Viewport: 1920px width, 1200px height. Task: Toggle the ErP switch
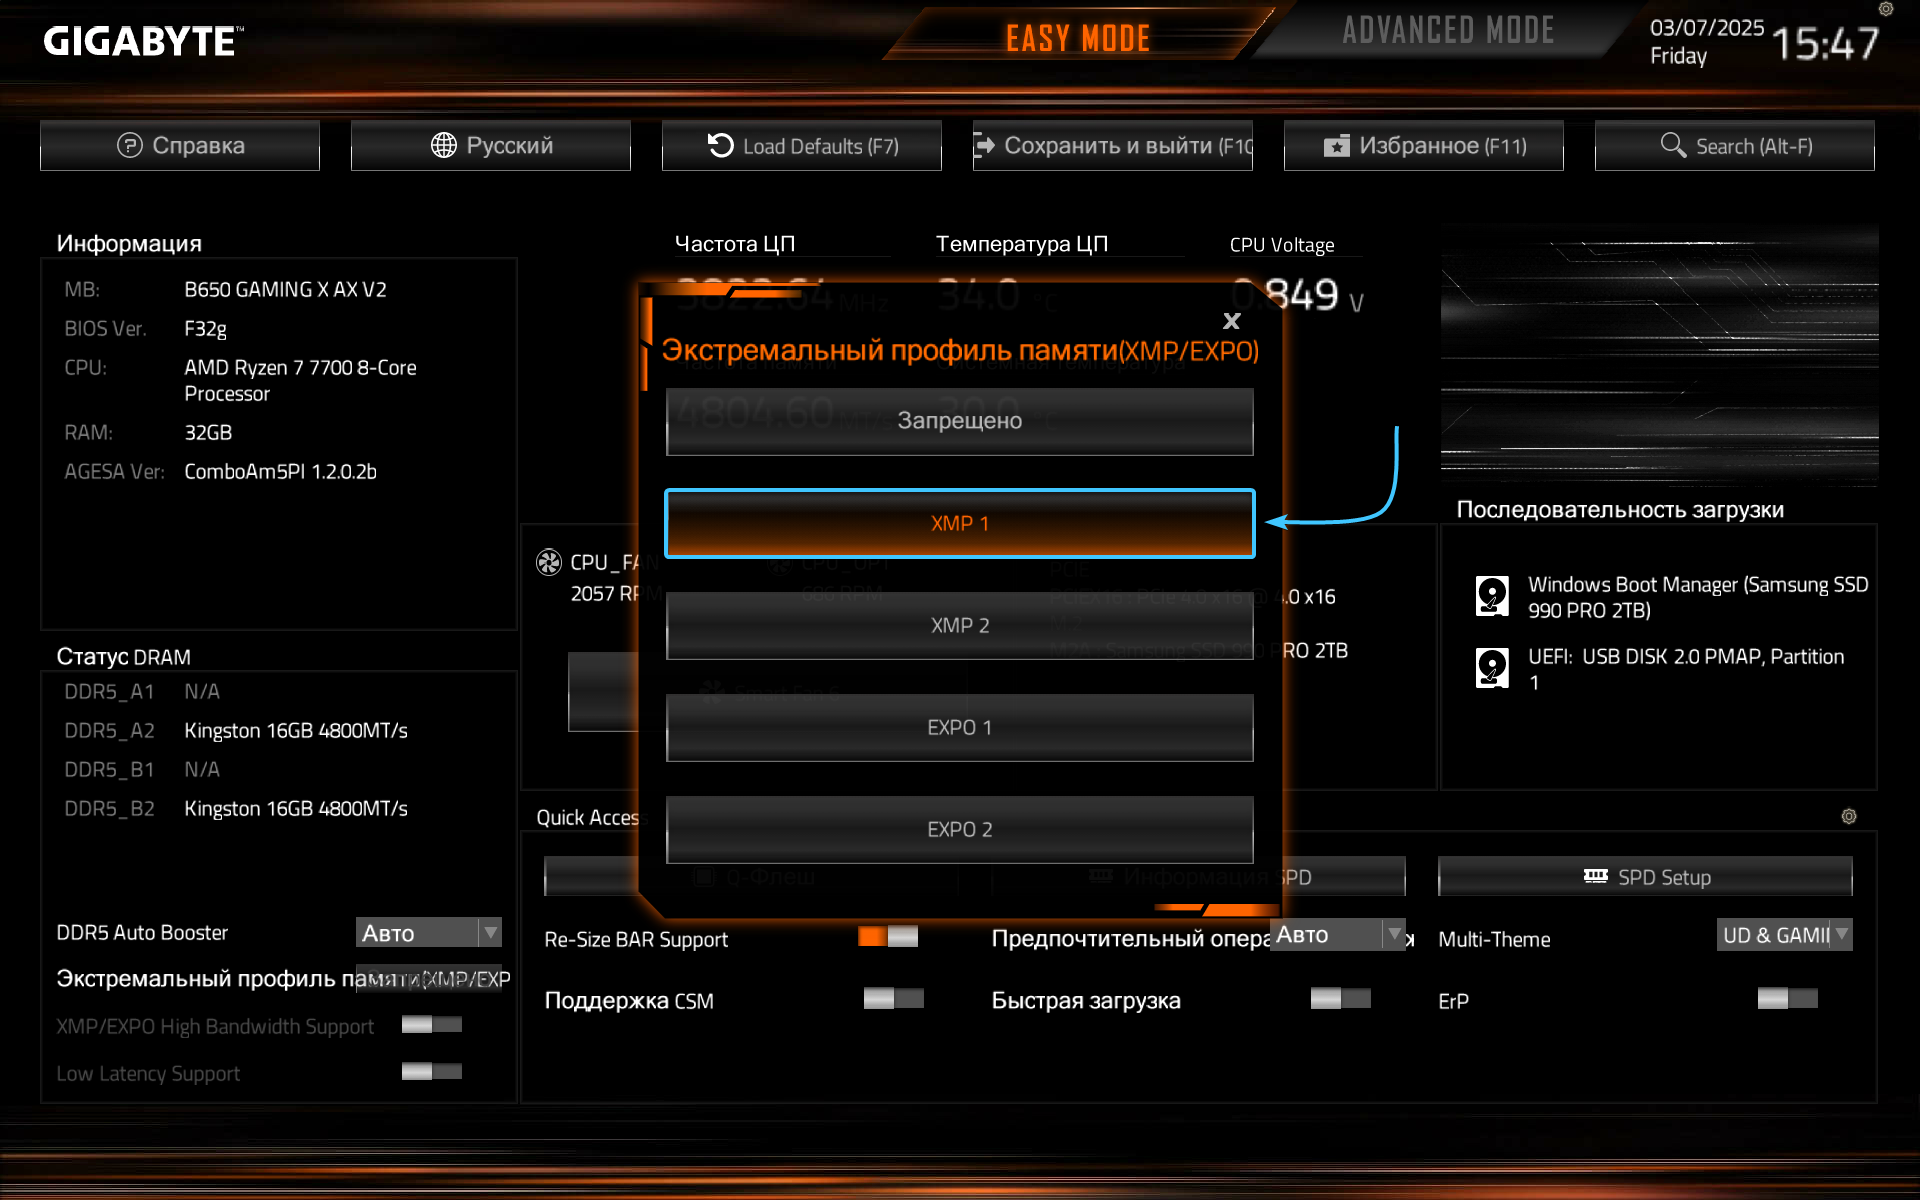click(1788, 999)
